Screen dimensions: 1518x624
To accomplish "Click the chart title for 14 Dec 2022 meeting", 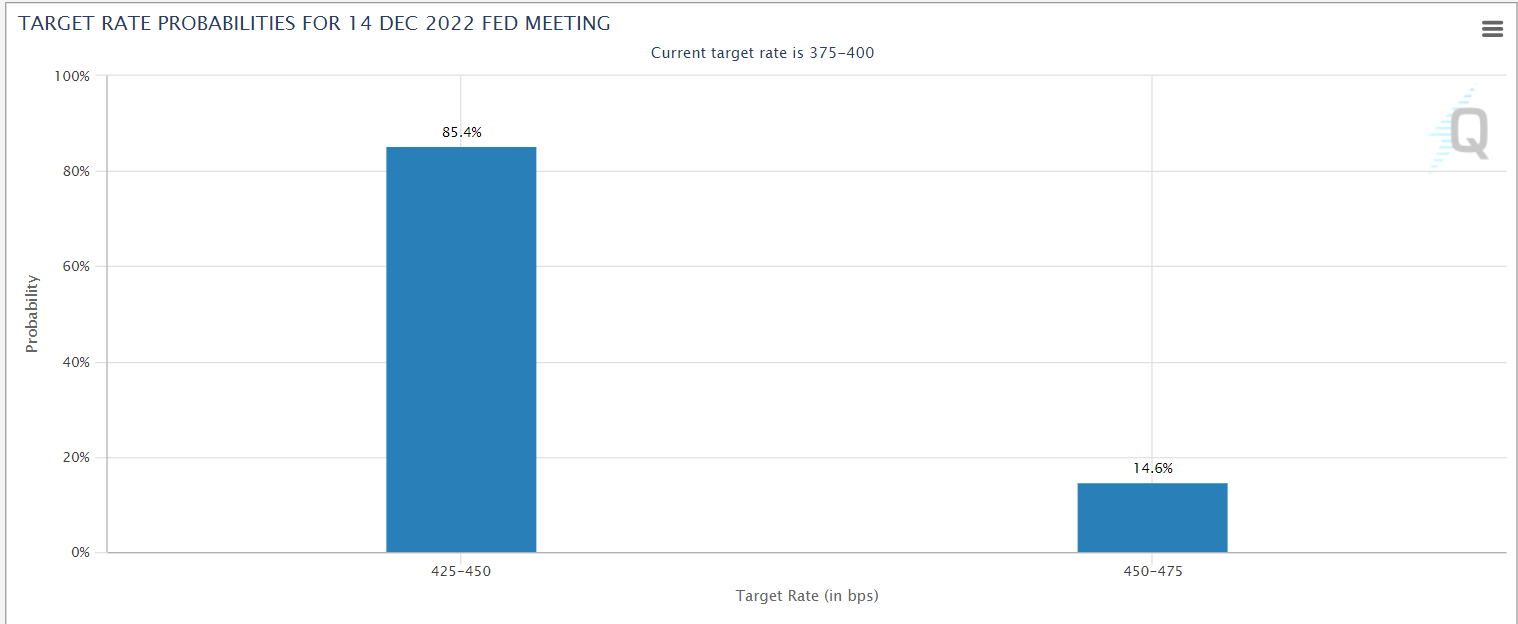I will [314, 23].
